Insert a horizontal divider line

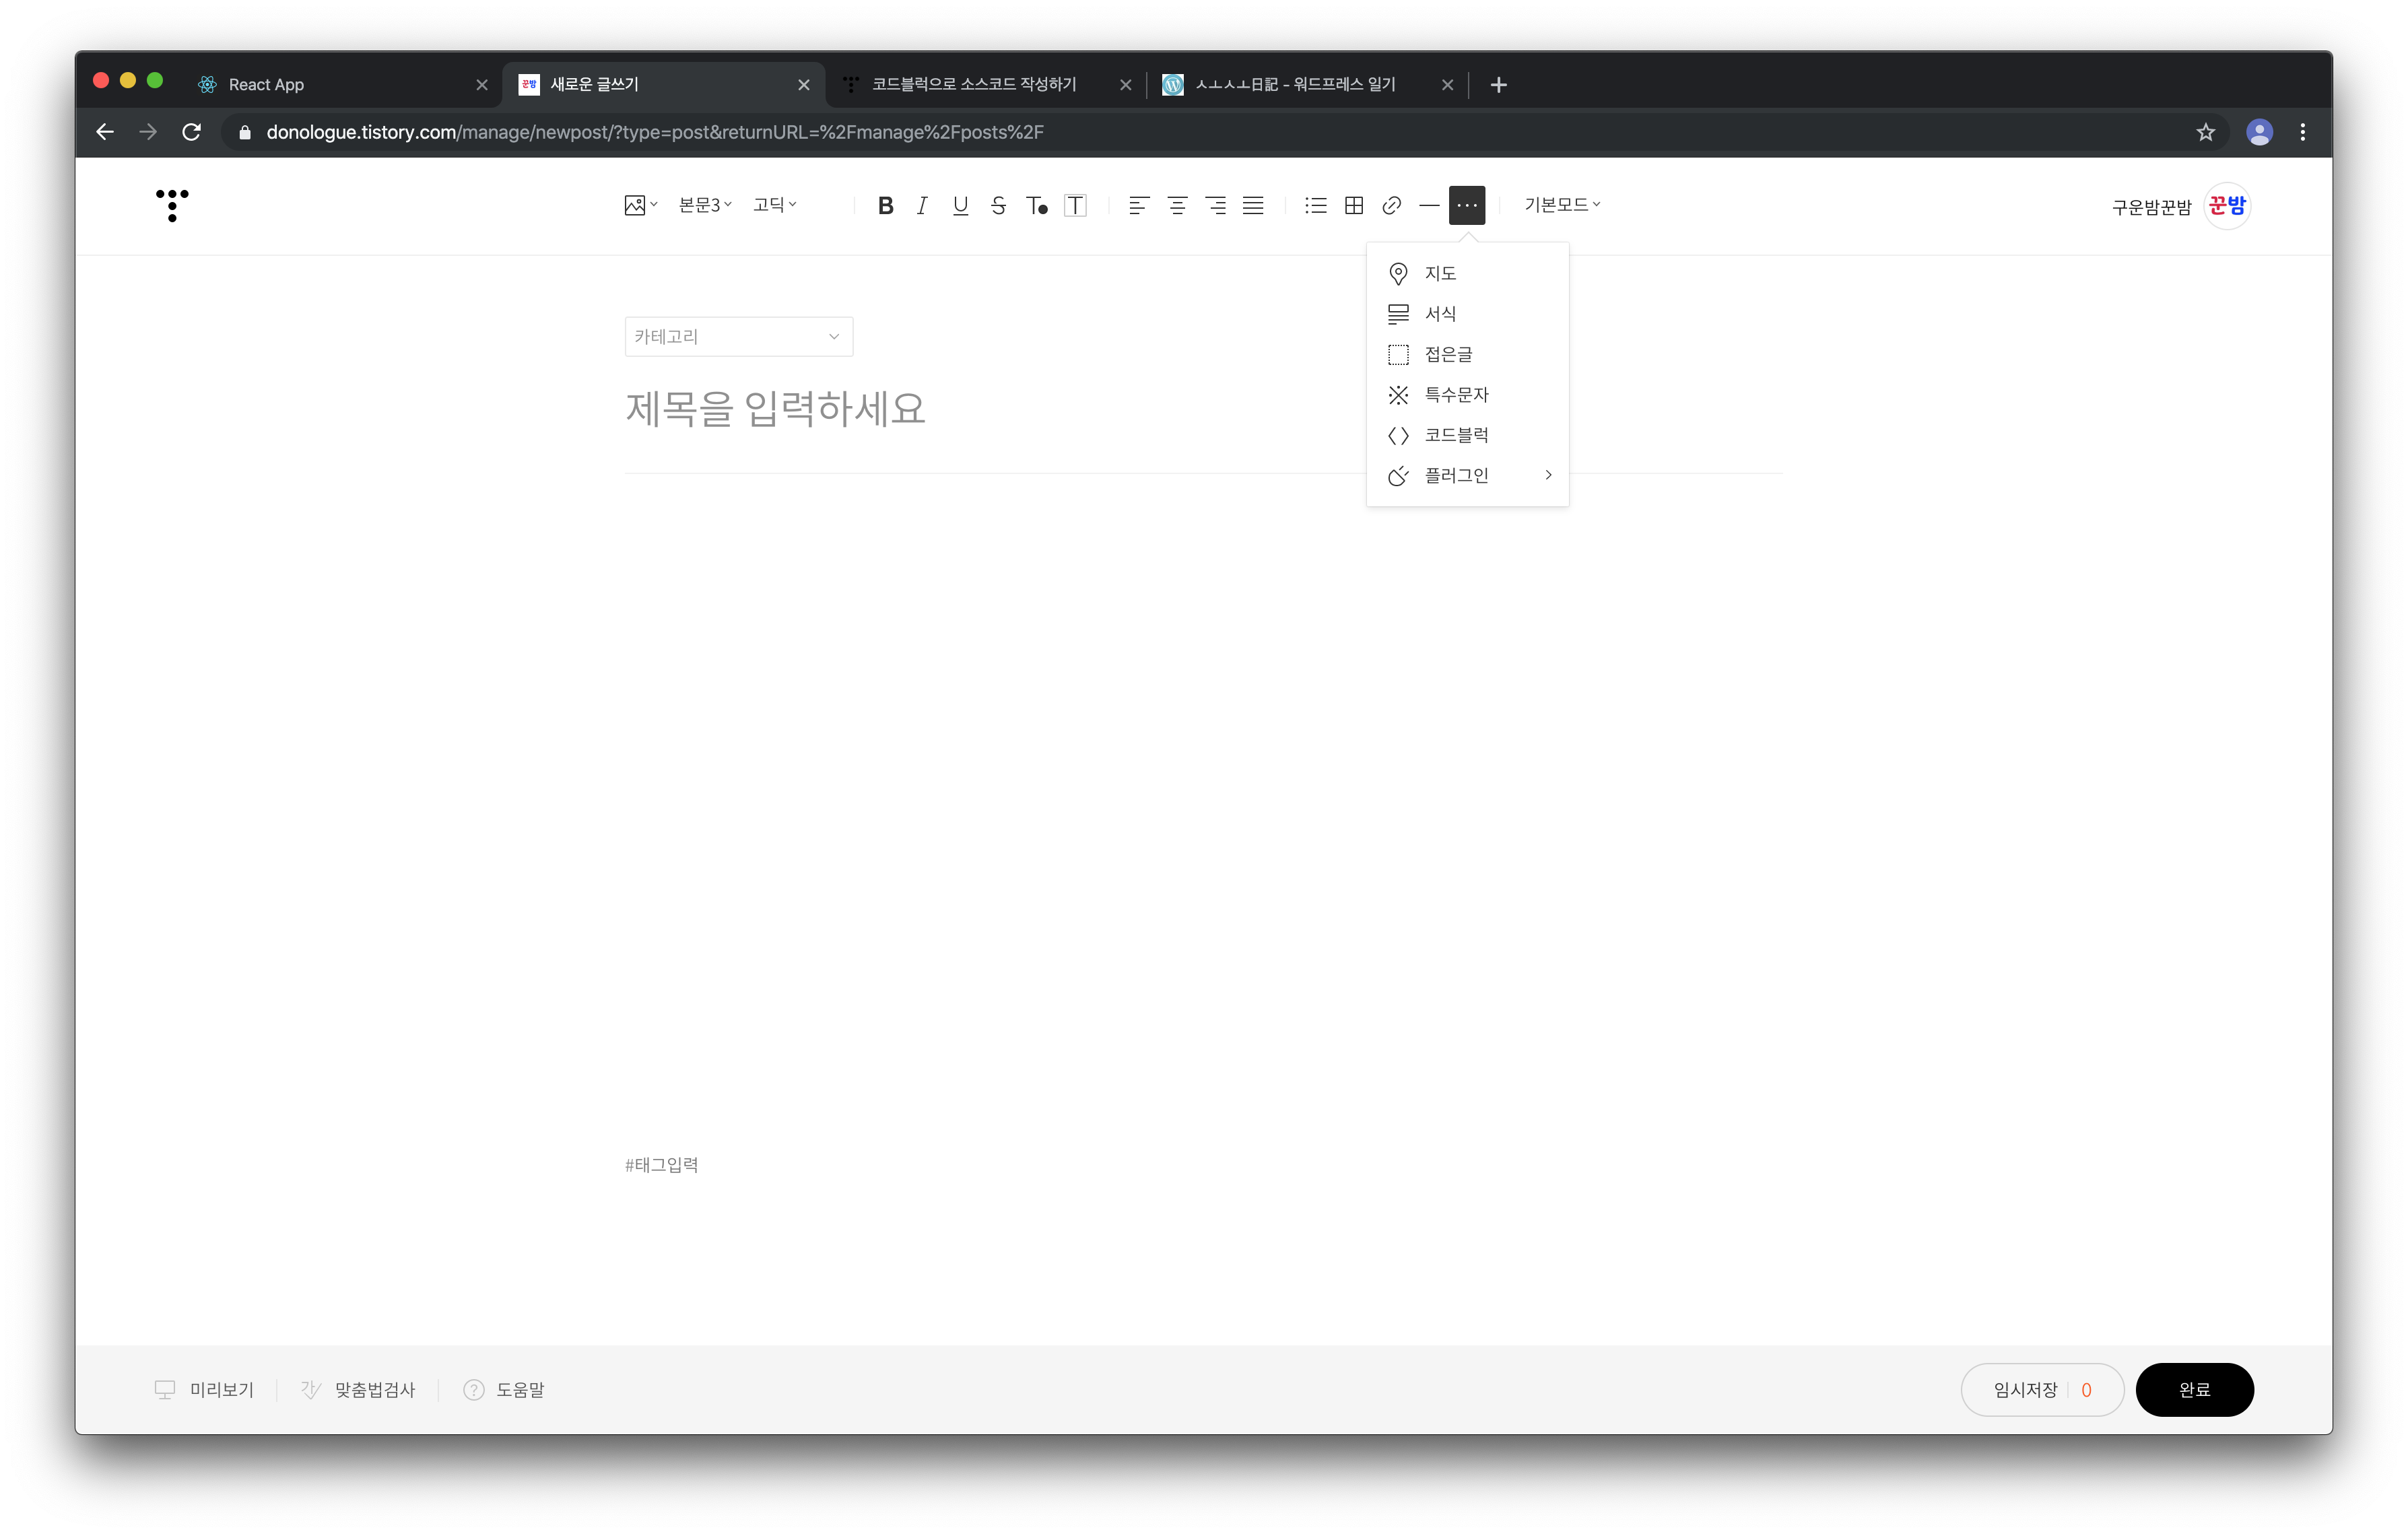pyautogui.click(x=1429, y=206)
